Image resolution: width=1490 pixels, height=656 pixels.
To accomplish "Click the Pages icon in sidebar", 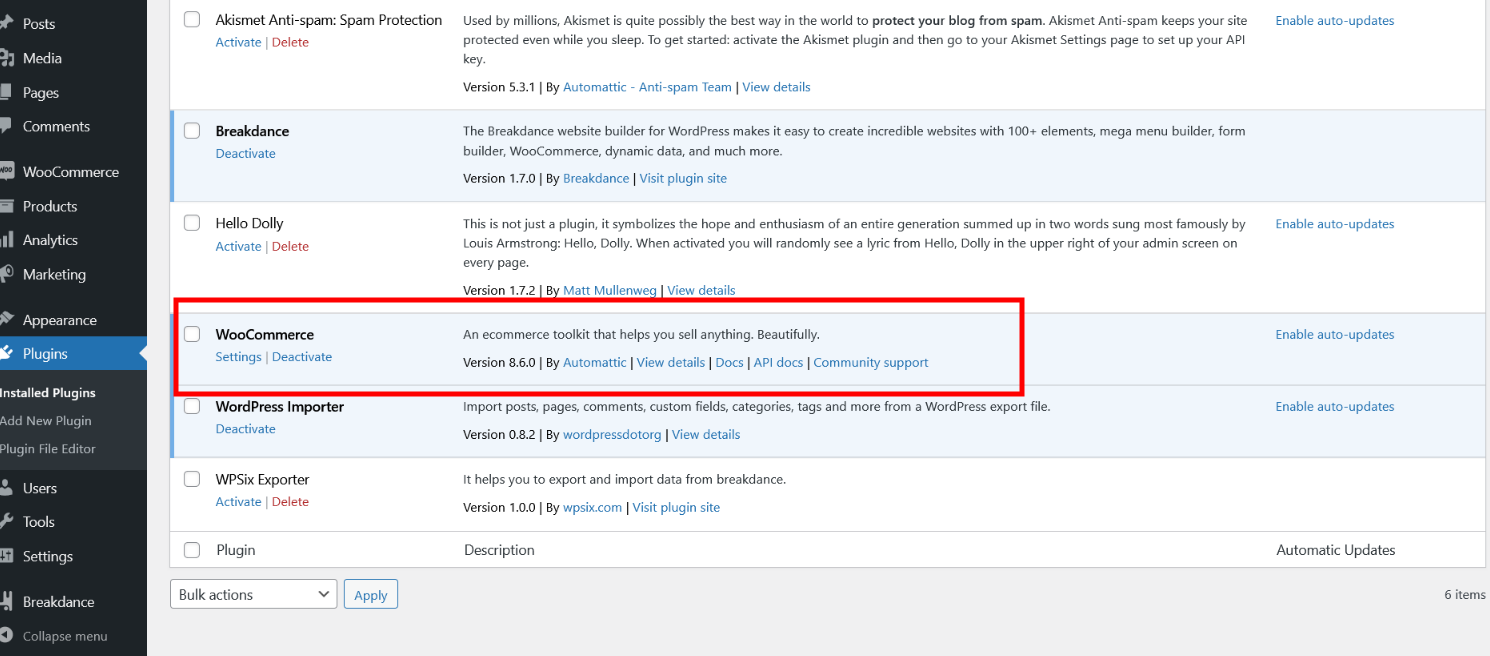I will (5, 92).
